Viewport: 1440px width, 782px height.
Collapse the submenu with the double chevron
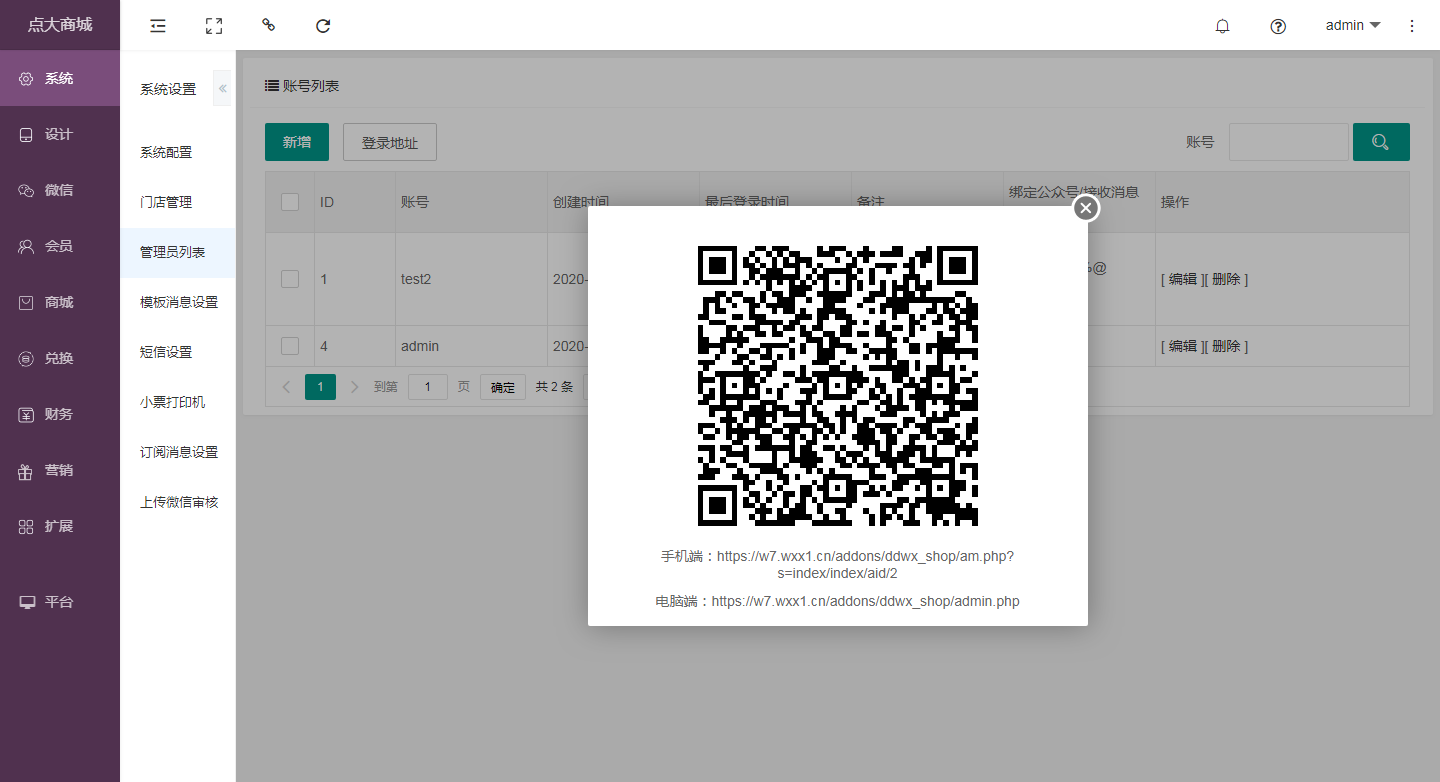pyautogui.click(x=222, y=89)
